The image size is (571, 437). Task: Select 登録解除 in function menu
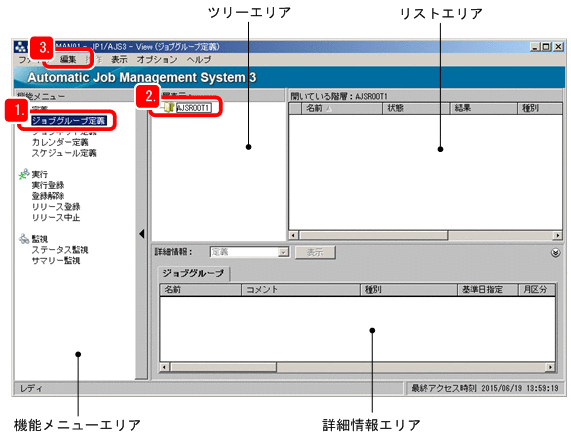pos(48,196)
